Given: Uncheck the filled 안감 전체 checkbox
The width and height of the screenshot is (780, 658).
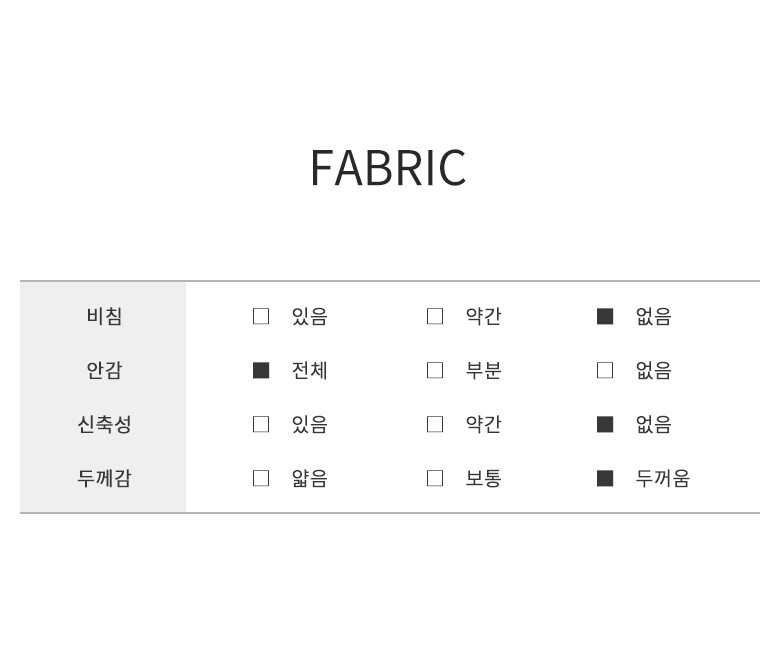Looking at the screenshot, I should pyautogui.click(x=261, y=370).
